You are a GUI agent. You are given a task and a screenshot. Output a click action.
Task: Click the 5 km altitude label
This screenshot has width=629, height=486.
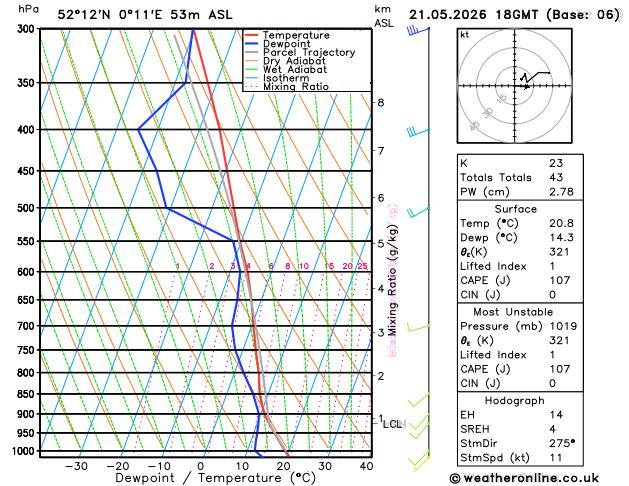click(380, 243)
